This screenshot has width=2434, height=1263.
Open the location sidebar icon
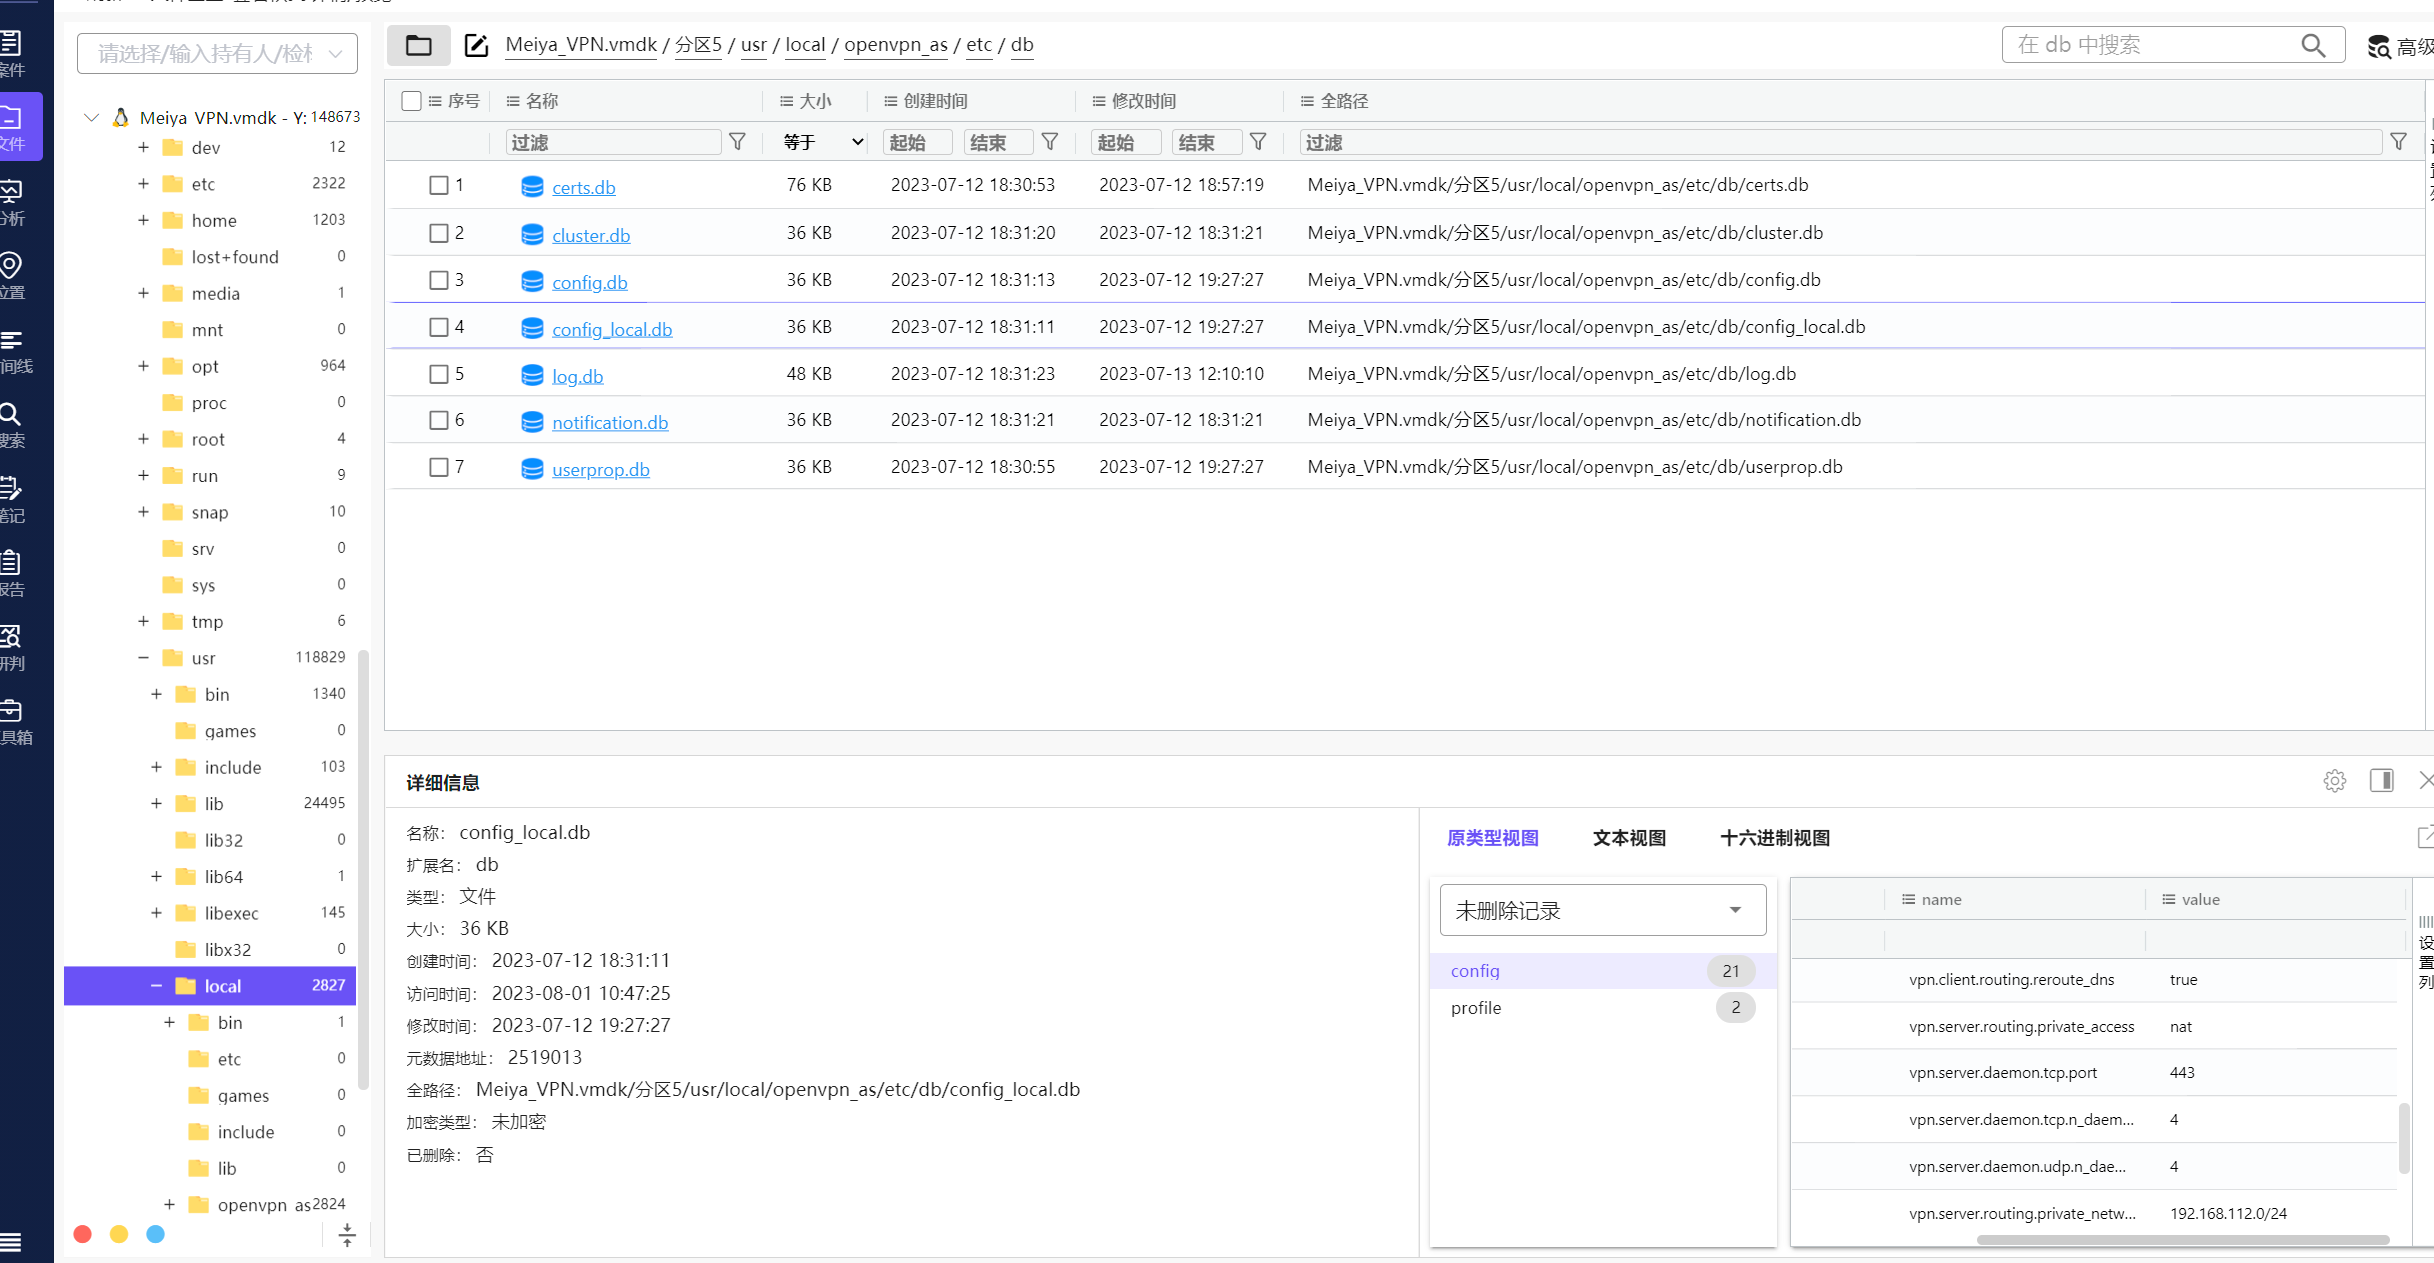12,267
